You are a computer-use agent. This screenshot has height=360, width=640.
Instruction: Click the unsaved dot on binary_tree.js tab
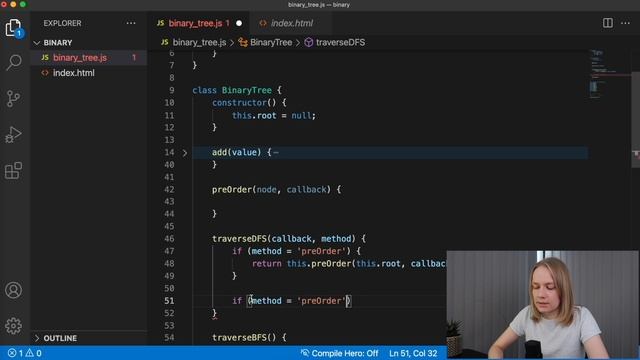click(x=239, y=23)
